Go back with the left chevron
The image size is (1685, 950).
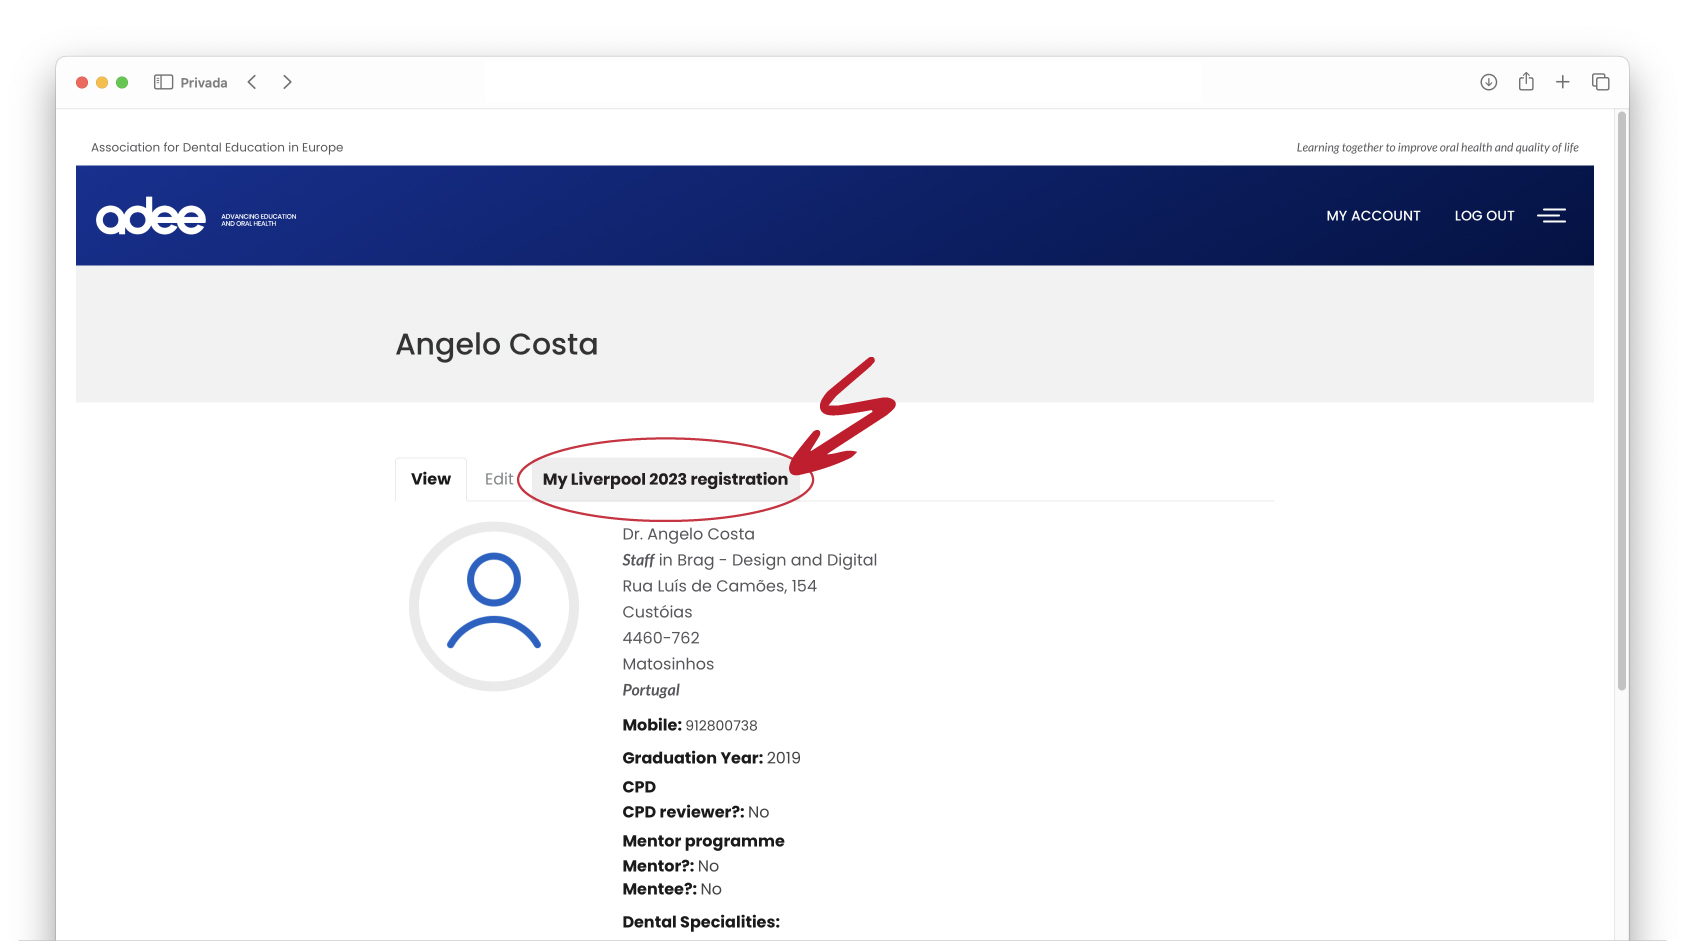pyautogui.click(x=252, y=82)
